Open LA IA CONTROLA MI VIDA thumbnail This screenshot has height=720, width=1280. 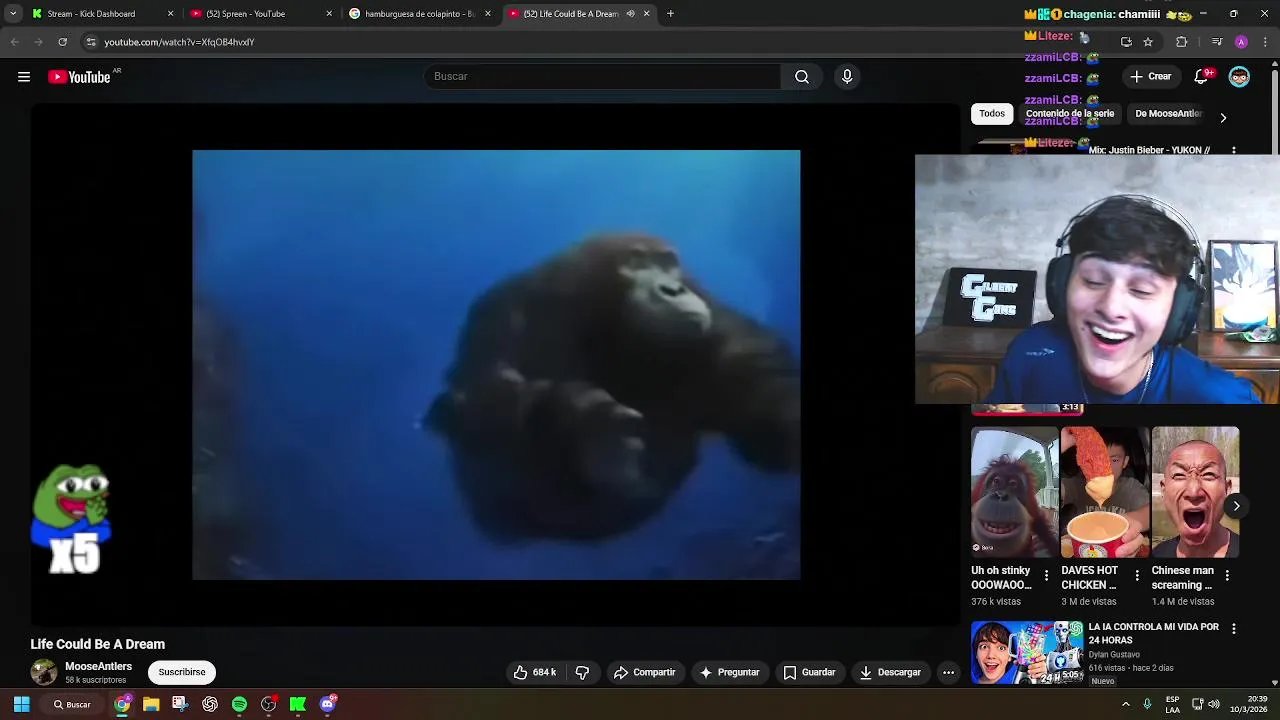point(1027,653)
